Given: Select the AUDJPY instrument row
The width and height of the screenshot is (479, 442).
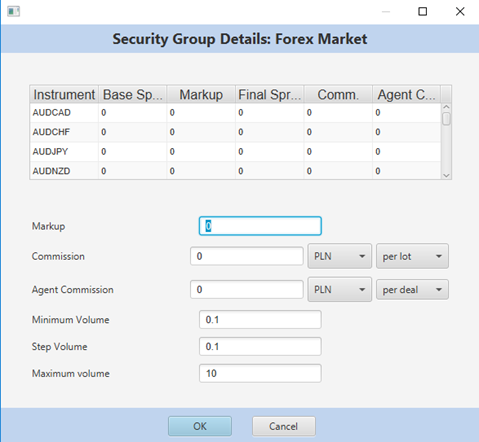Looking at the screenshot, I should pyautogui.click(x=235, y=152).
